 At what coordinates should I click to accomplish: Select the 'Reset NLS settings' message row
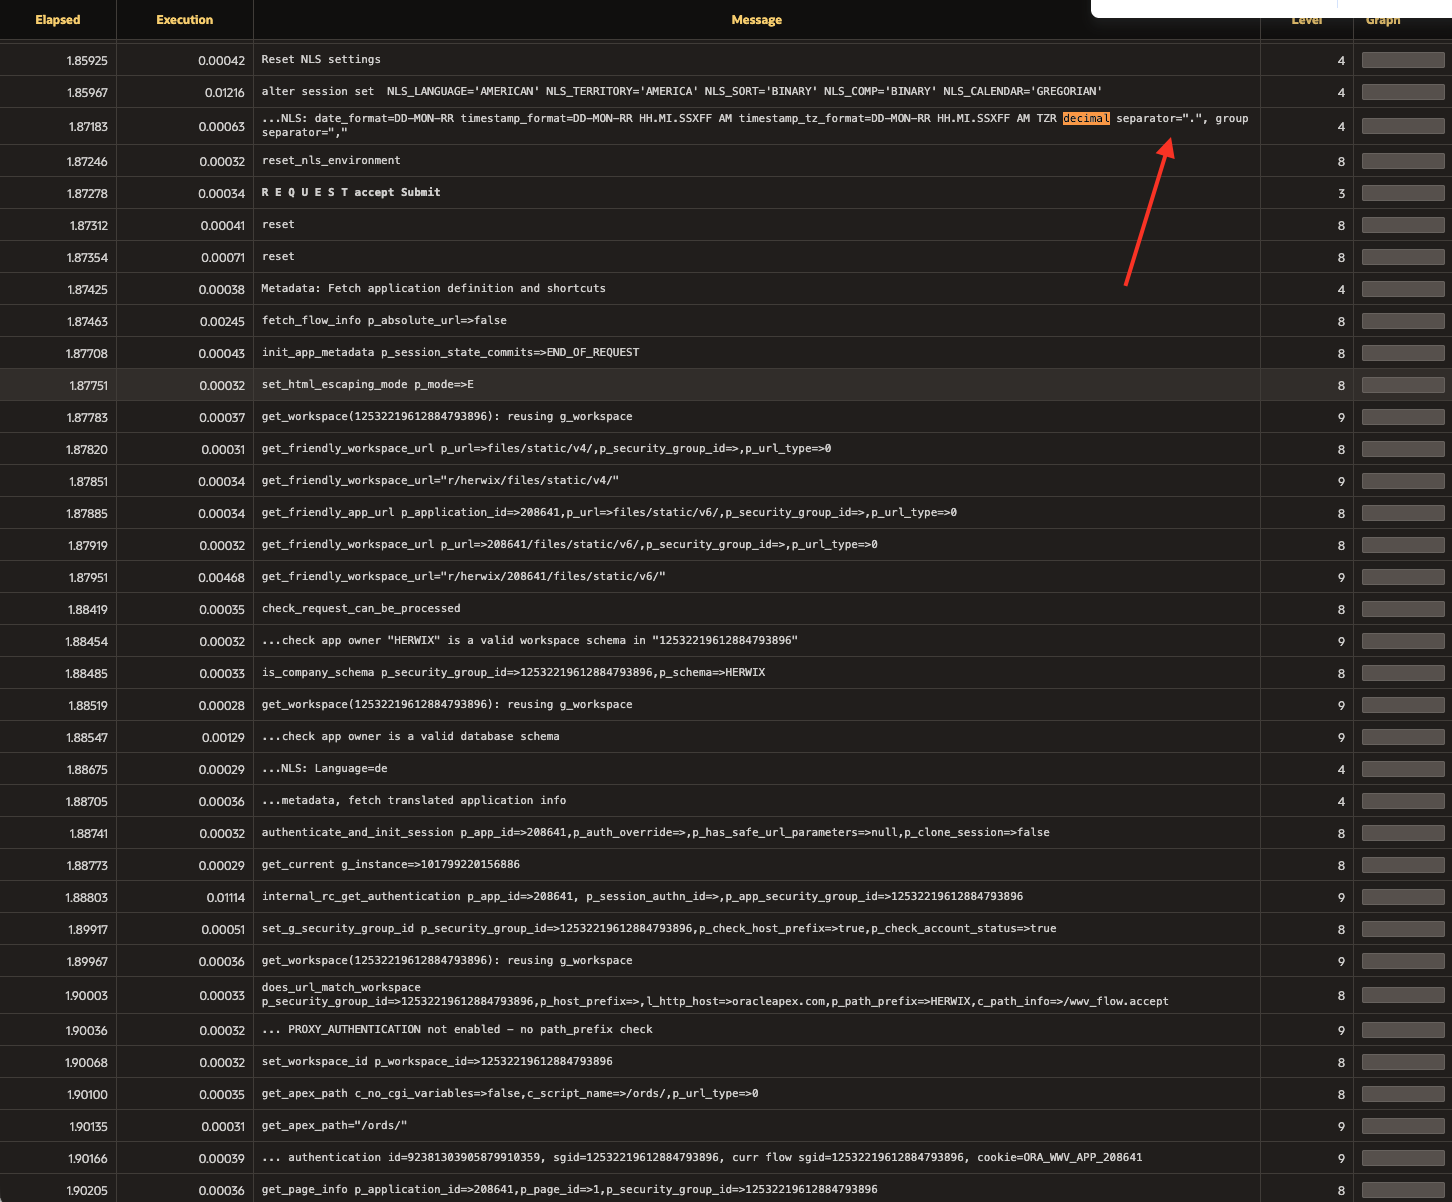[x=321, y=60]
